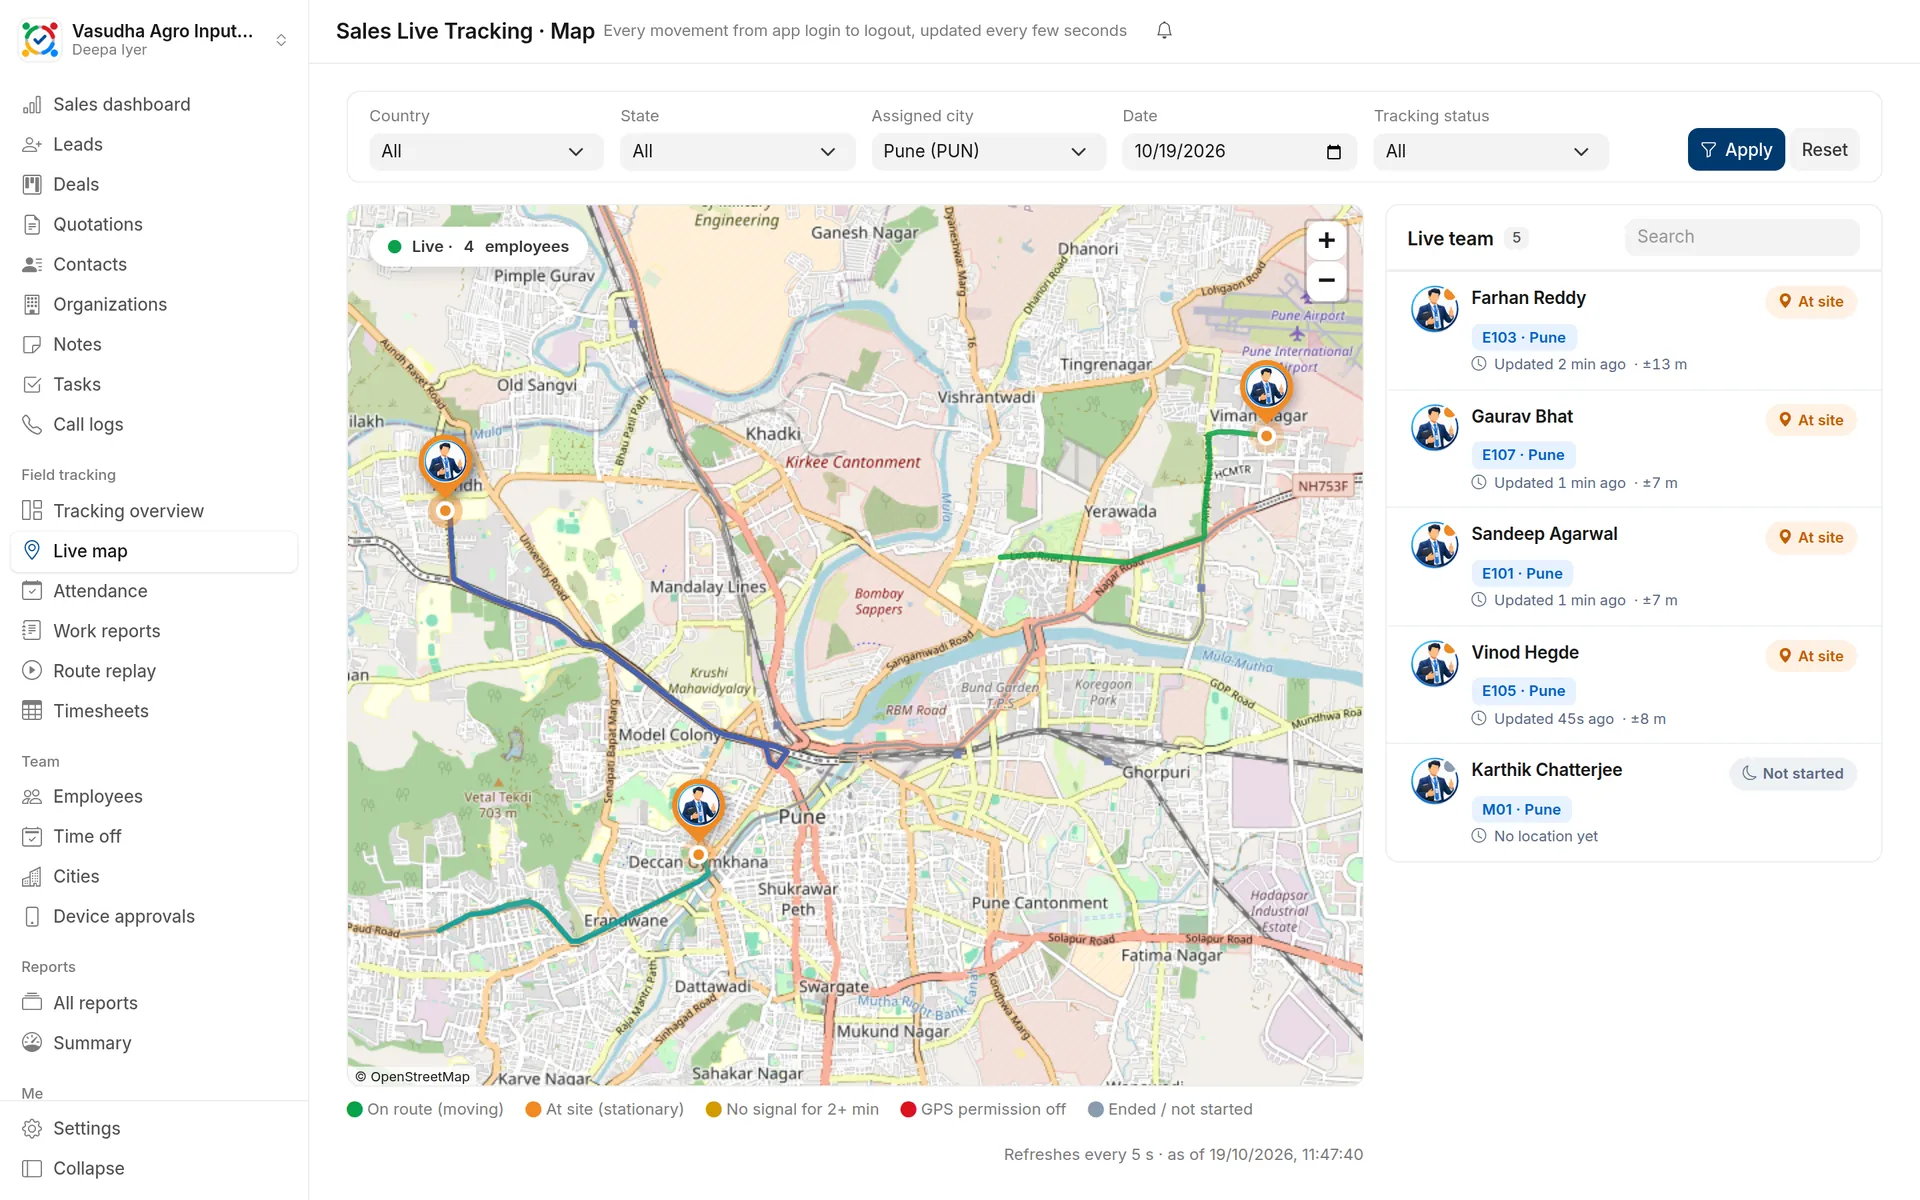Screen dimensions: 1920x1200
Task: Open Sandeep Agarwal's avatar
Action: click(x=1434, y=545)
